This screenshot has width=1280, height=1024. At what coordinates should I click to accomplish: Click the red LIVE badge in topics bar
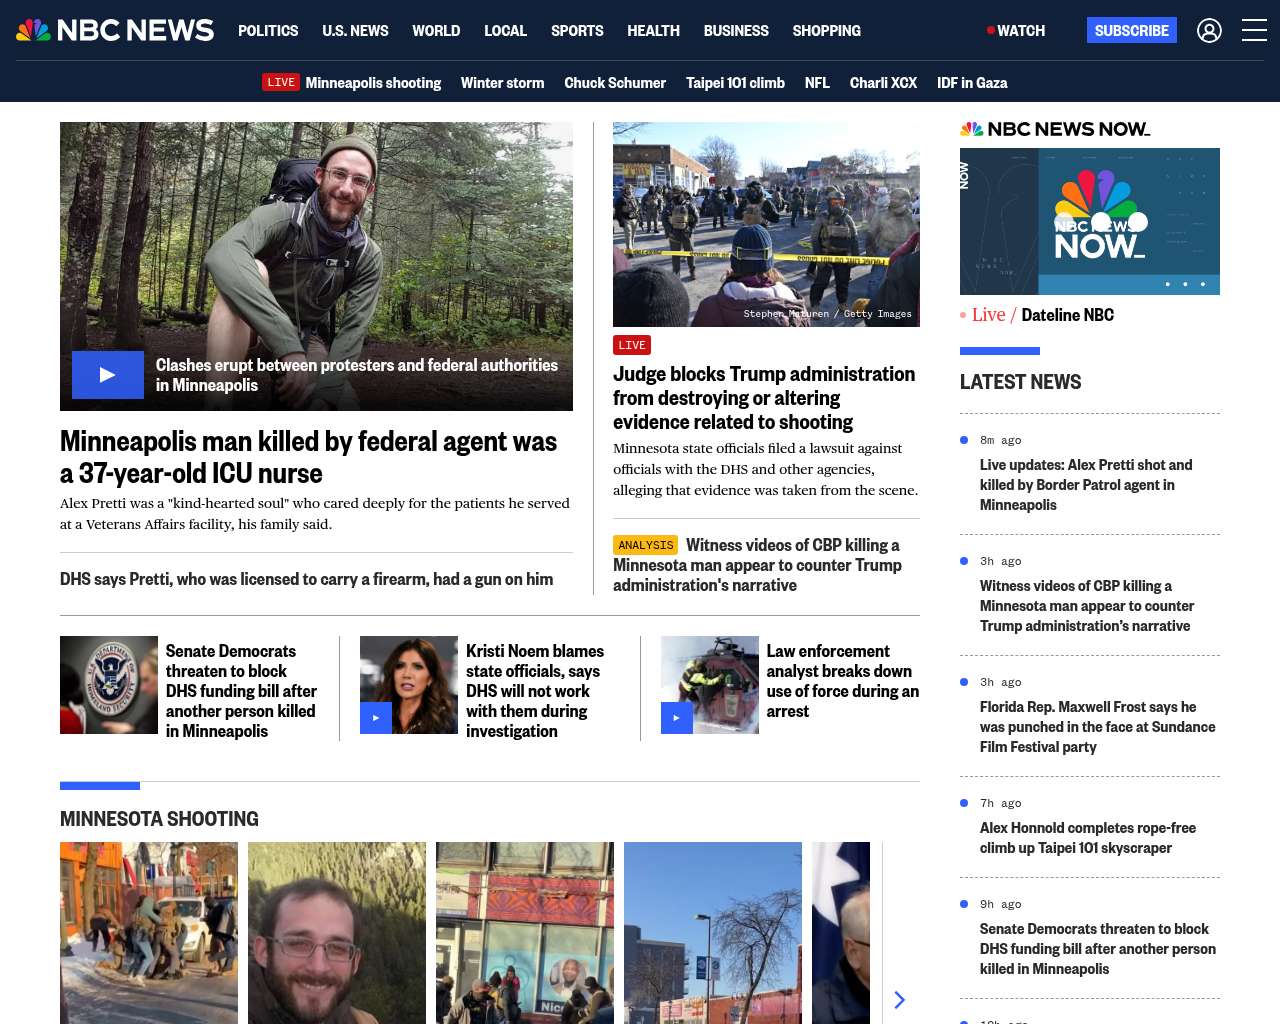click(281, 82)
